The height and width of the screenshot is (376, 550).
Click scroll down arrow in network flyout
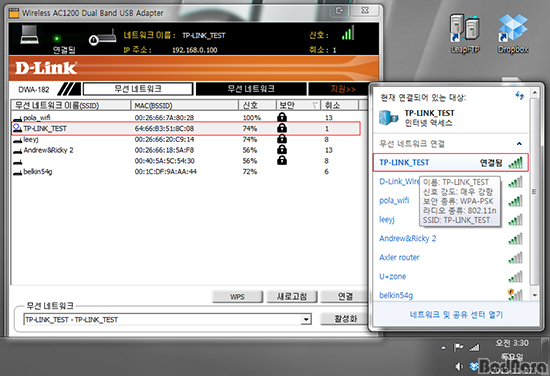pos(535,295)
